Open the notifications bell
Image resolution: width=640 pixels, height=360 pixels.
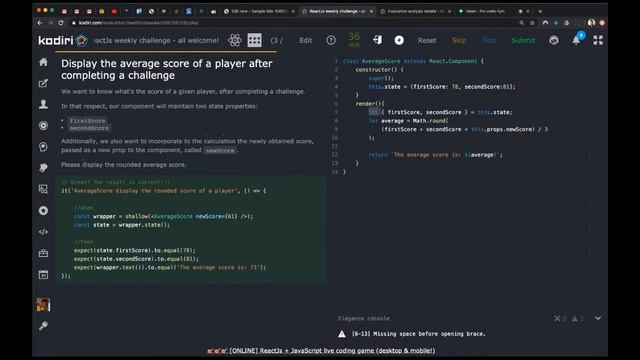click(x=576, y=40)
